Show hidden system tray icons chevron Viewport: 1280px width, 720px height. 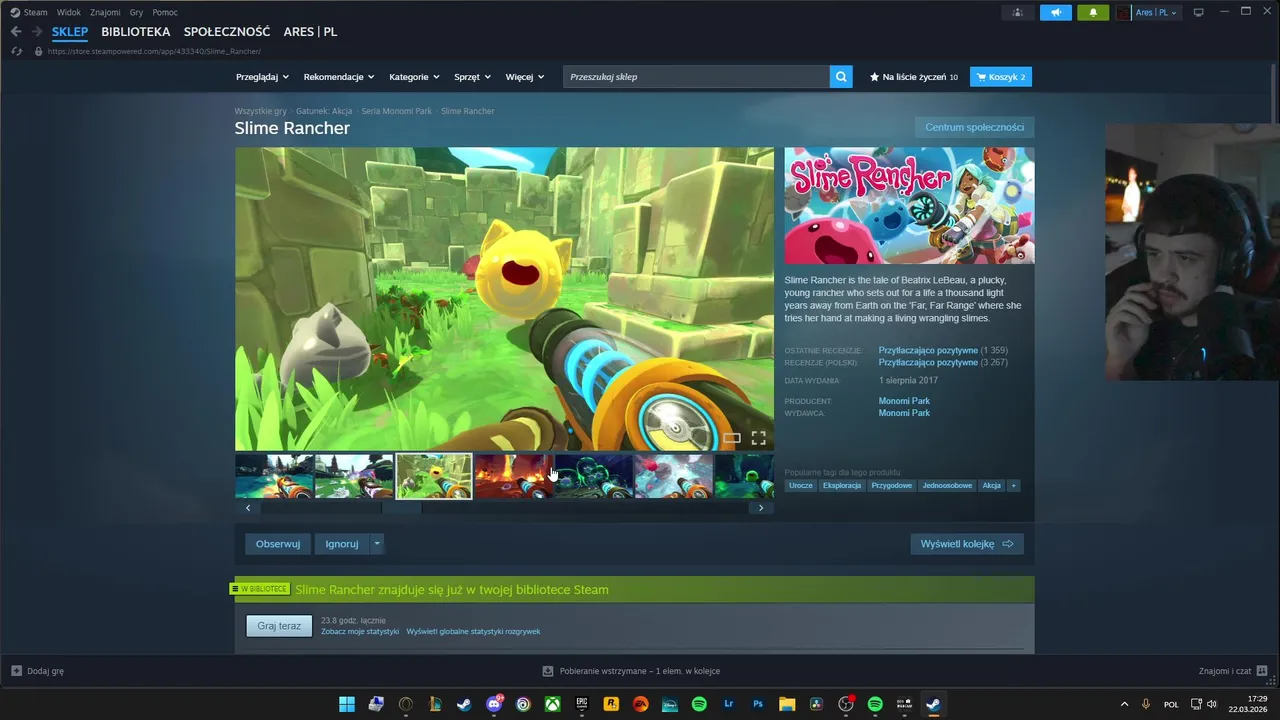1124,704
